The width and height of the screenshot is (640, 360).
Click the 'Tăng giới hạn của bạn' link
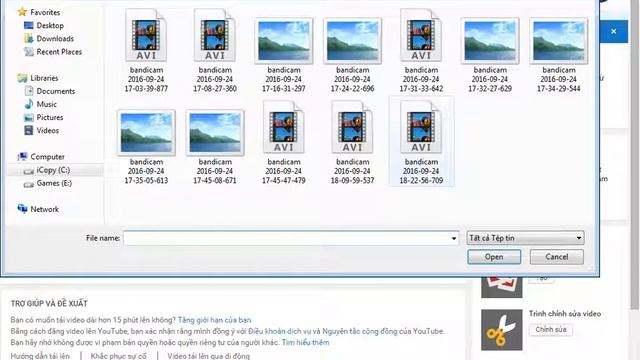214,320
